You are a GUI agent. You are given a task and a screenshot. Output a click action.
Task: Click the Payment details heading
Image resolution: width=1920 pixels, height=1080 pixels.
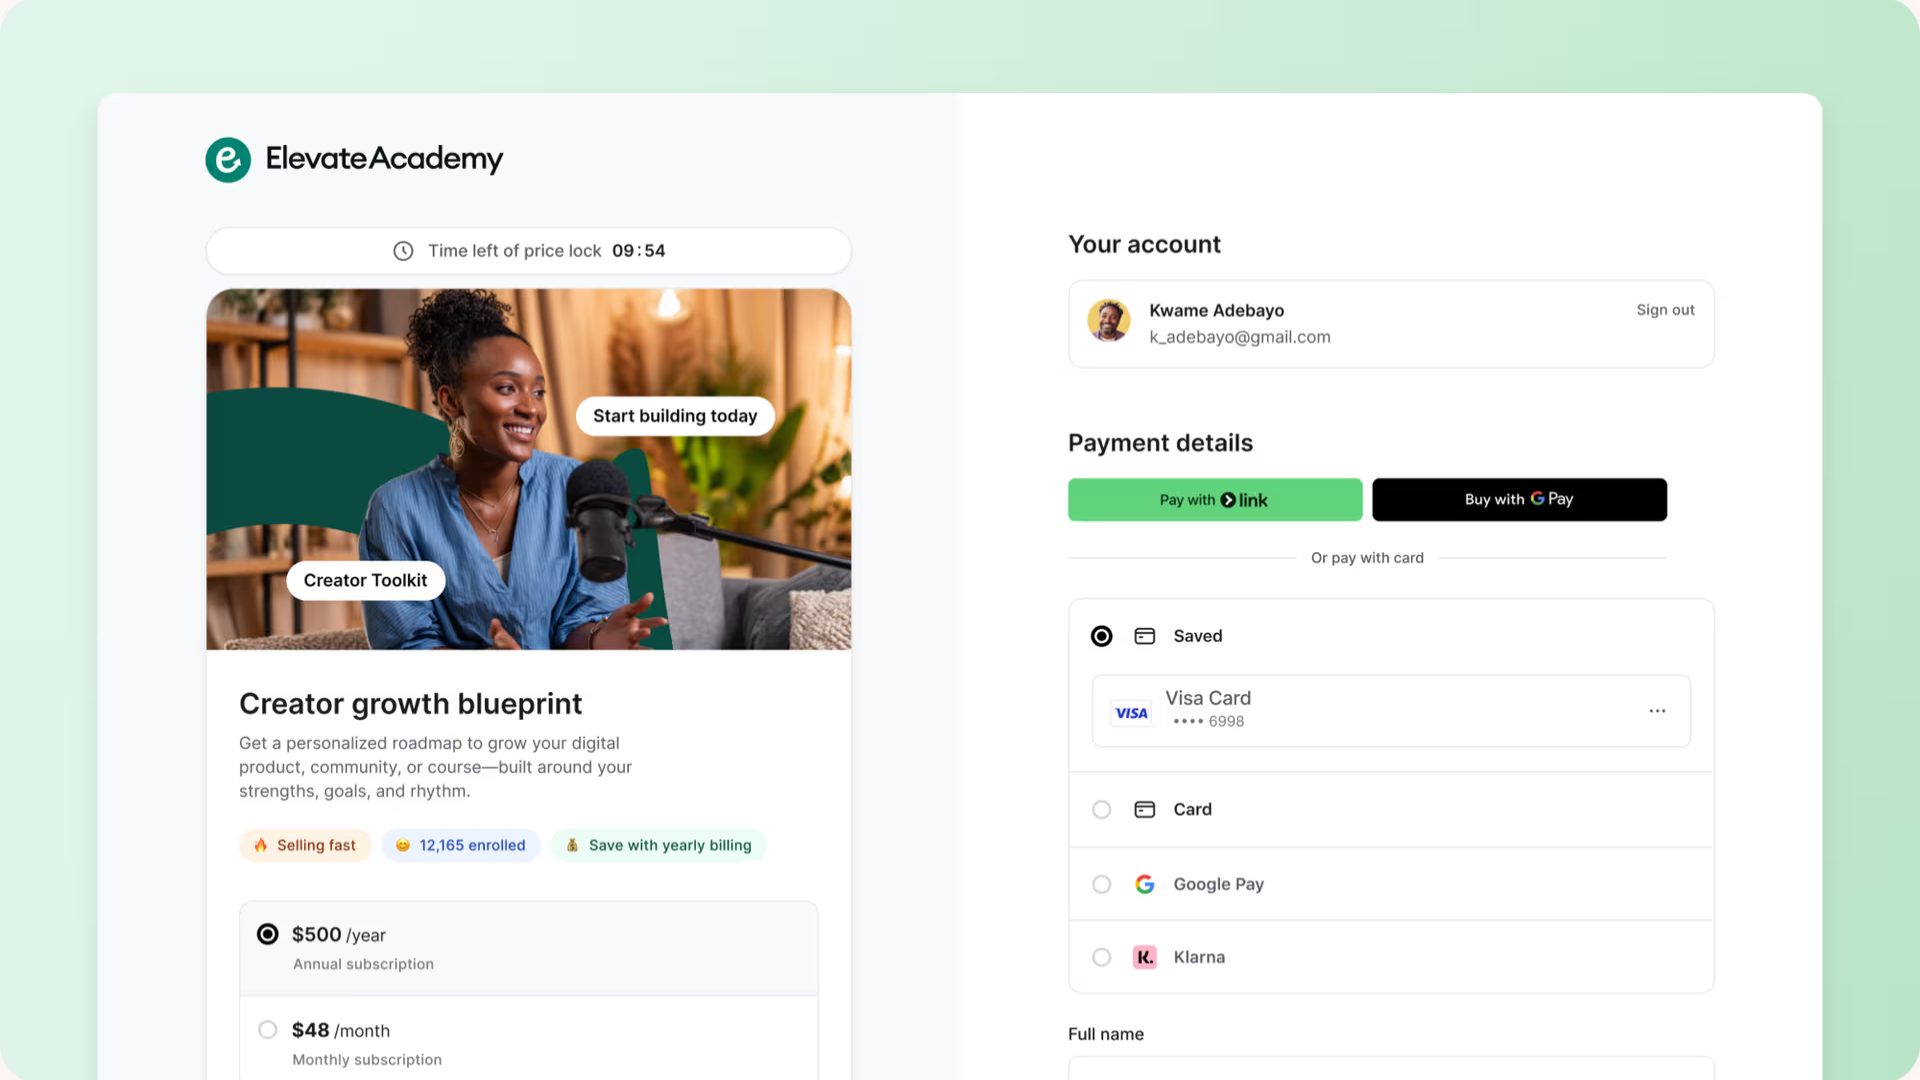pyautogui.click(x=1160, y=443)
